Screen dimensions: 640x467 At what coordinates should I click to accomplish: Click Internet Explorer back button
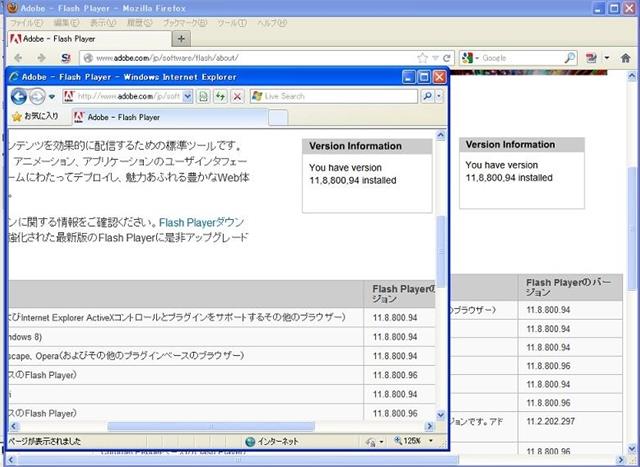click(18, 97)
